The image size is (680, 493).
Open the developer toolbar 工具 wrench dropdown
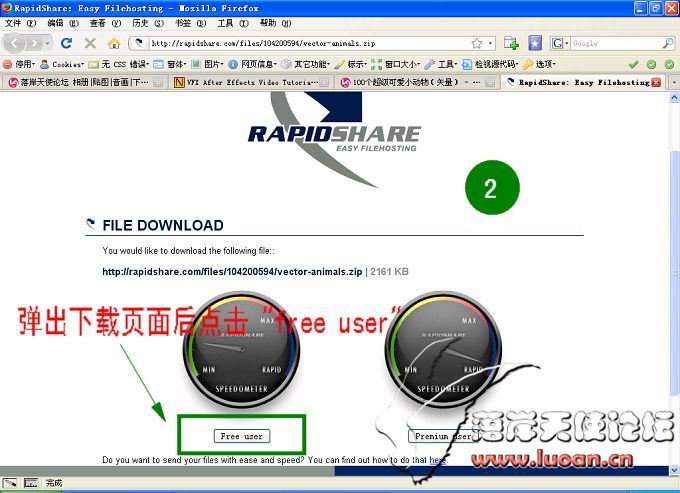(441, 64)
